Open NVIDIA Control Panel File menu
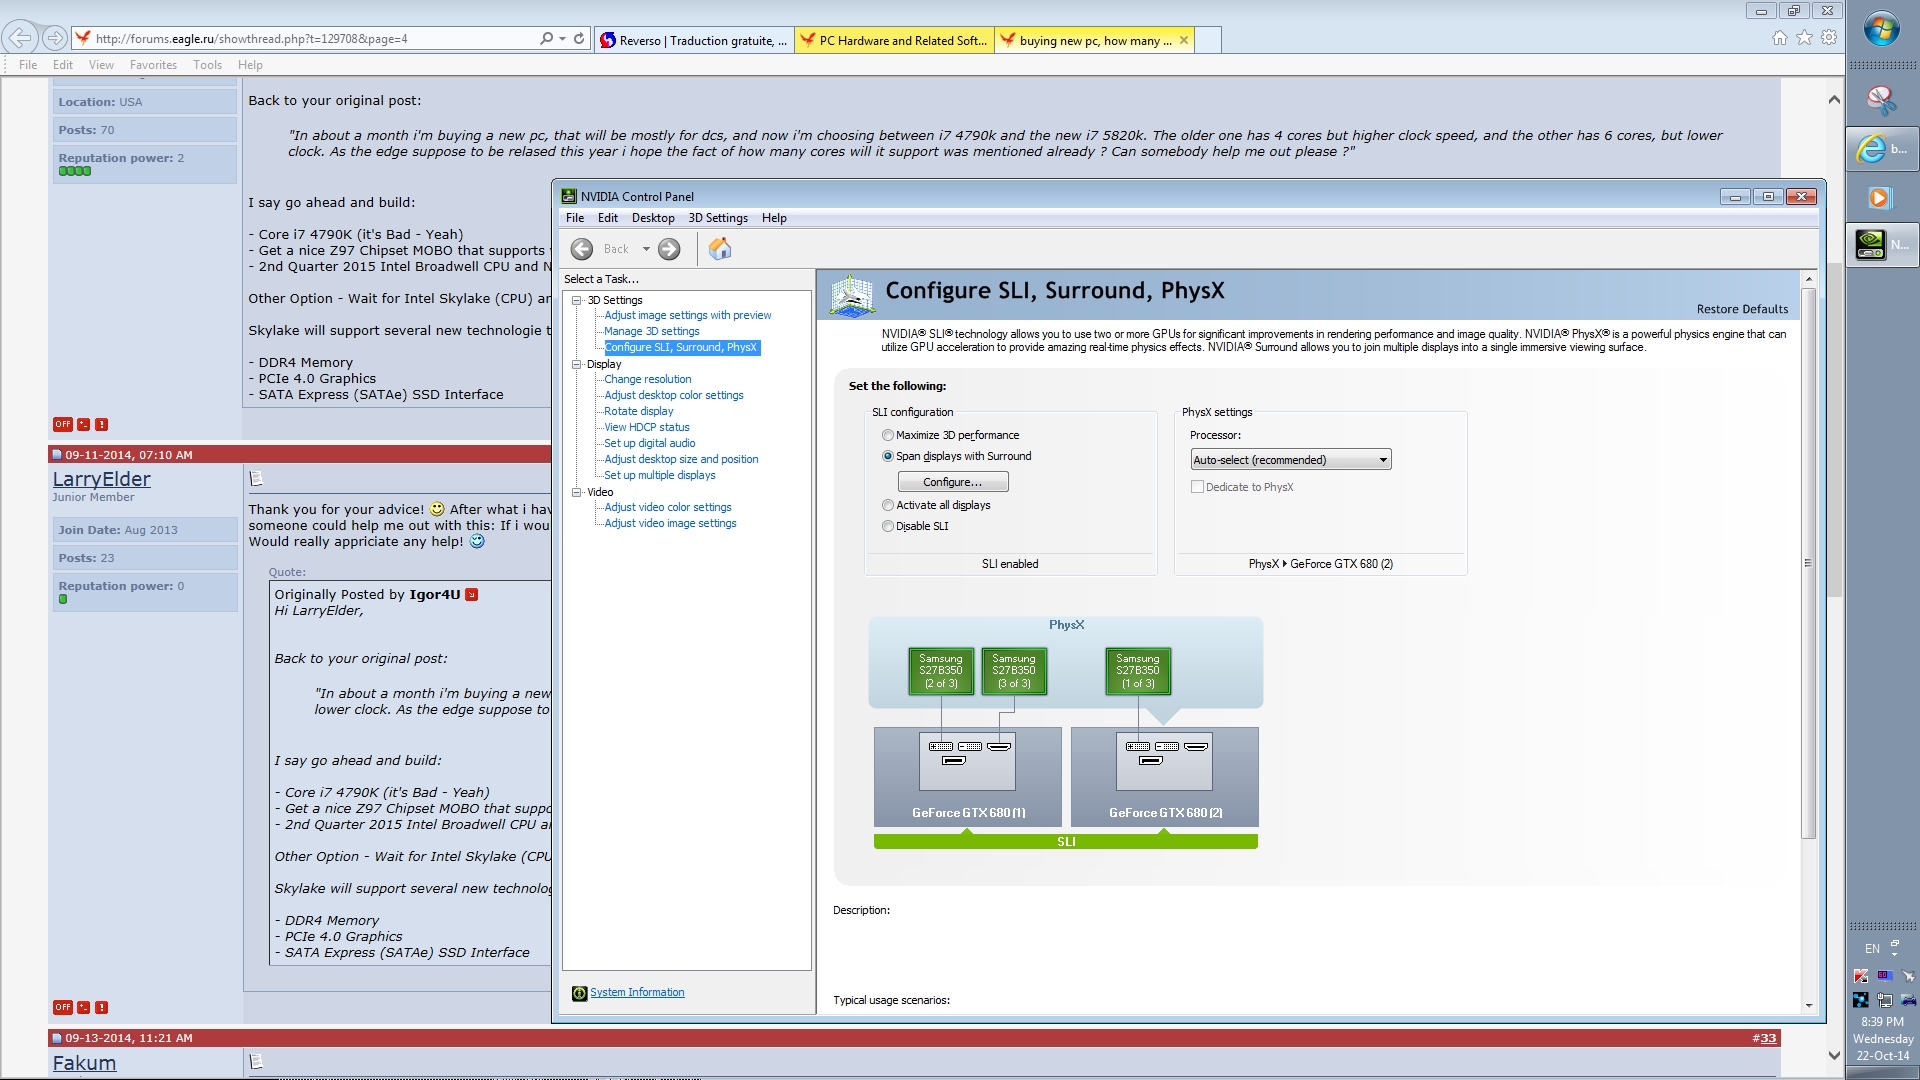 coord(575,218)
